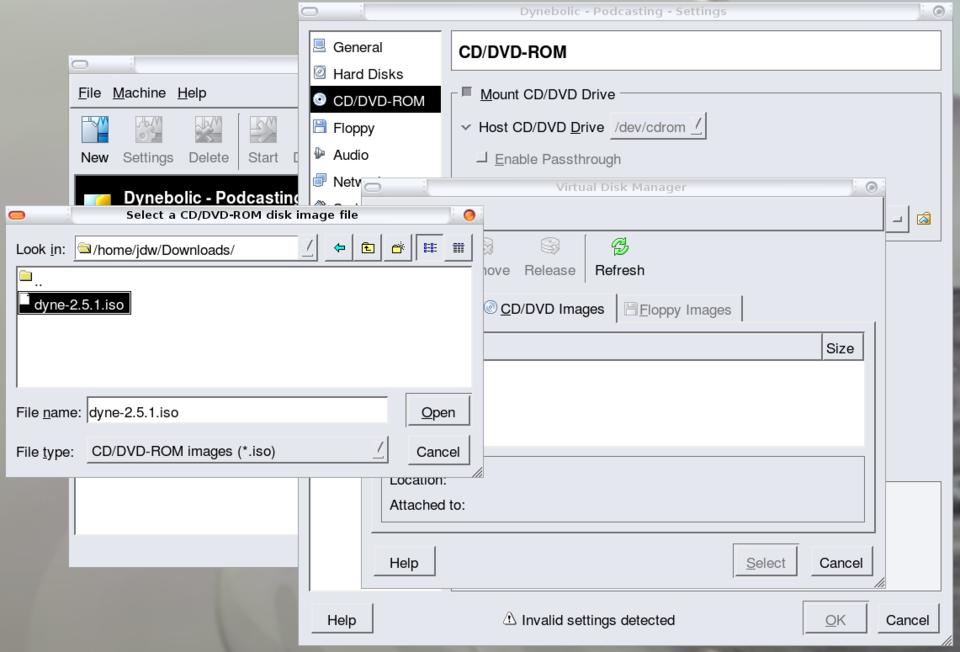The image size is (960, 652).
Task: Click the Invalid settings warning icon
Action: 509,619
